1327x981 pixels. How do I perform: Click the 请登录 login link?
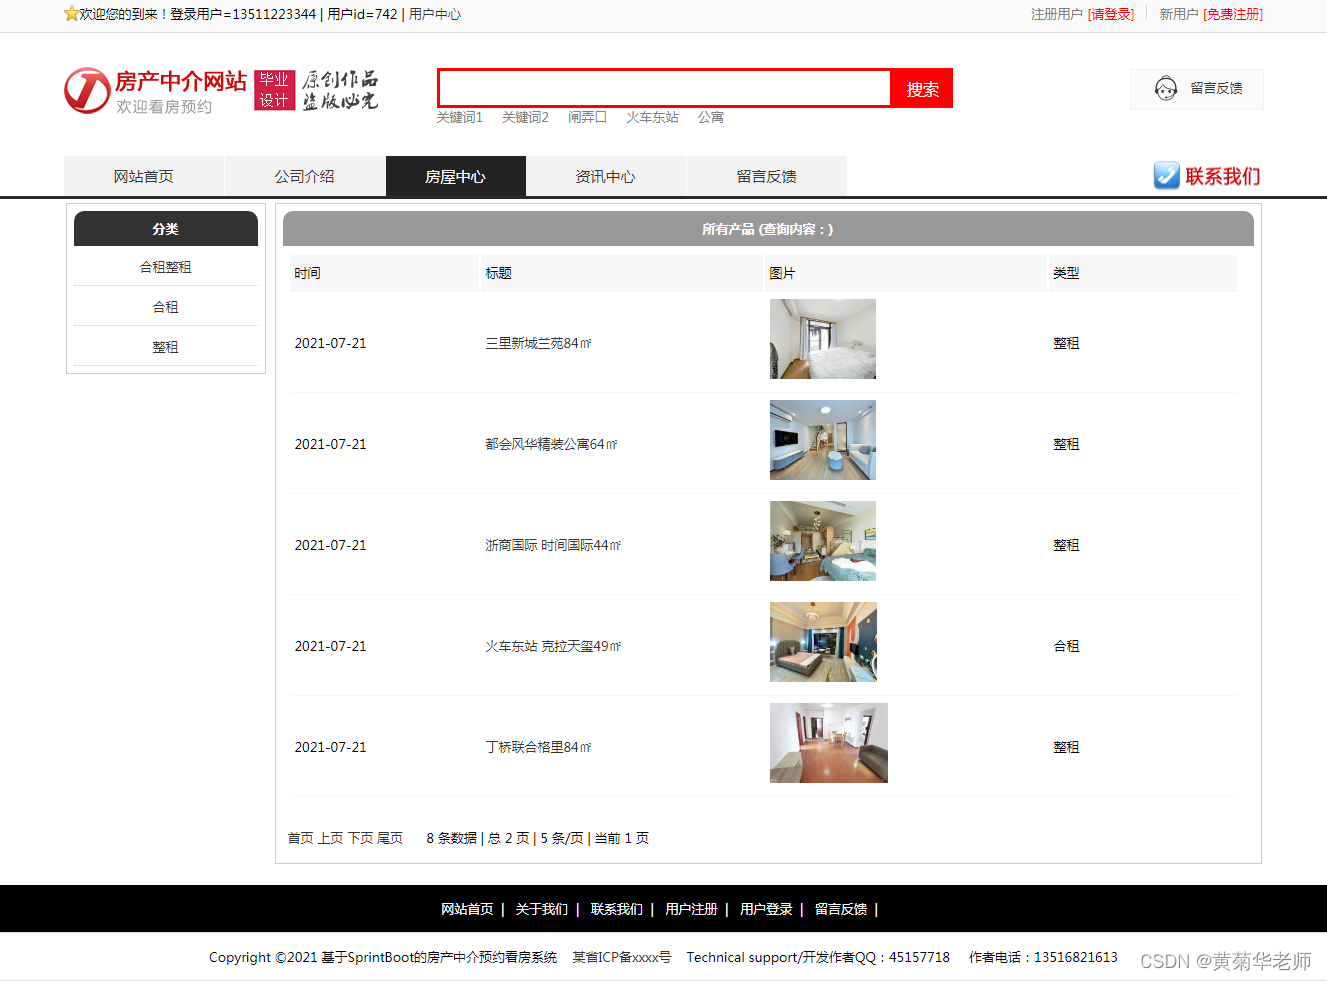point(1111,14)
